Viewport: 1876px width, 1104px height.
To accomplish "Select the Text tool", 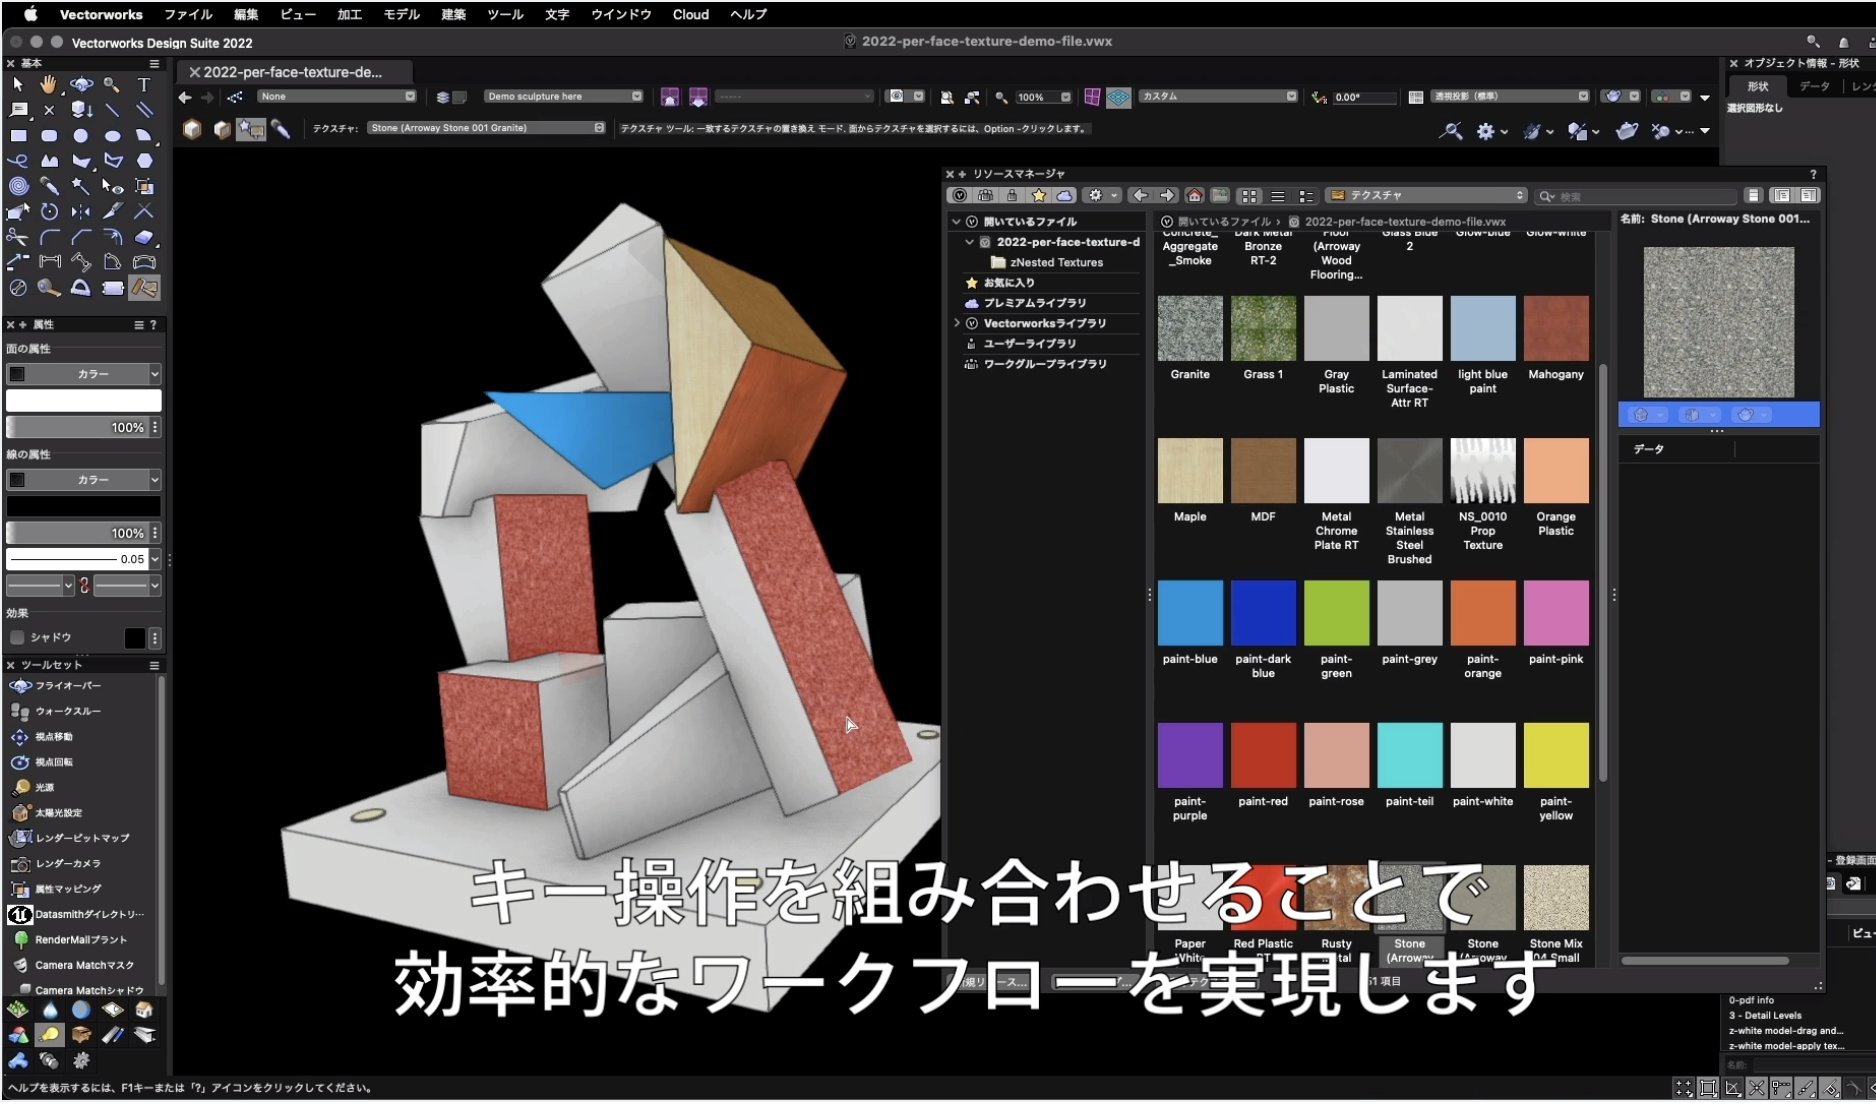I will point(144,85).
